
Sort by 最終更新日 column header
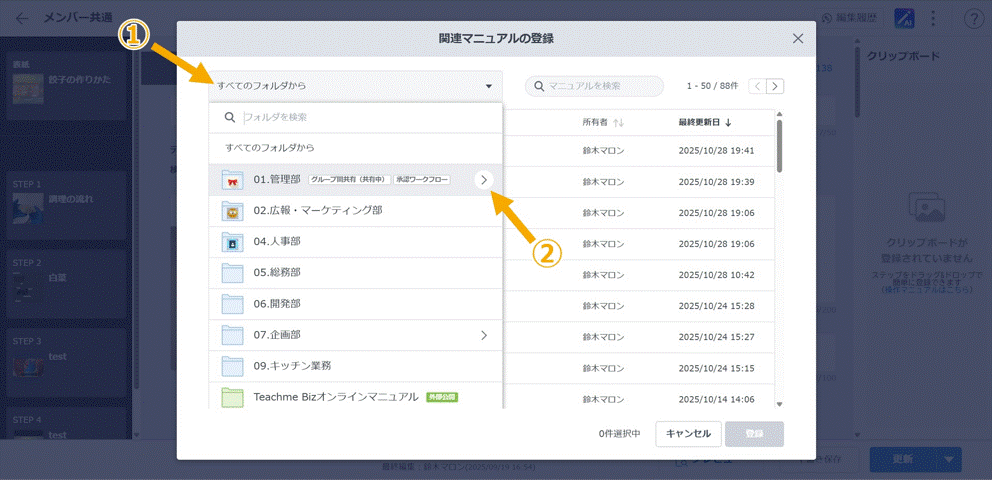(x=704, y=123)
